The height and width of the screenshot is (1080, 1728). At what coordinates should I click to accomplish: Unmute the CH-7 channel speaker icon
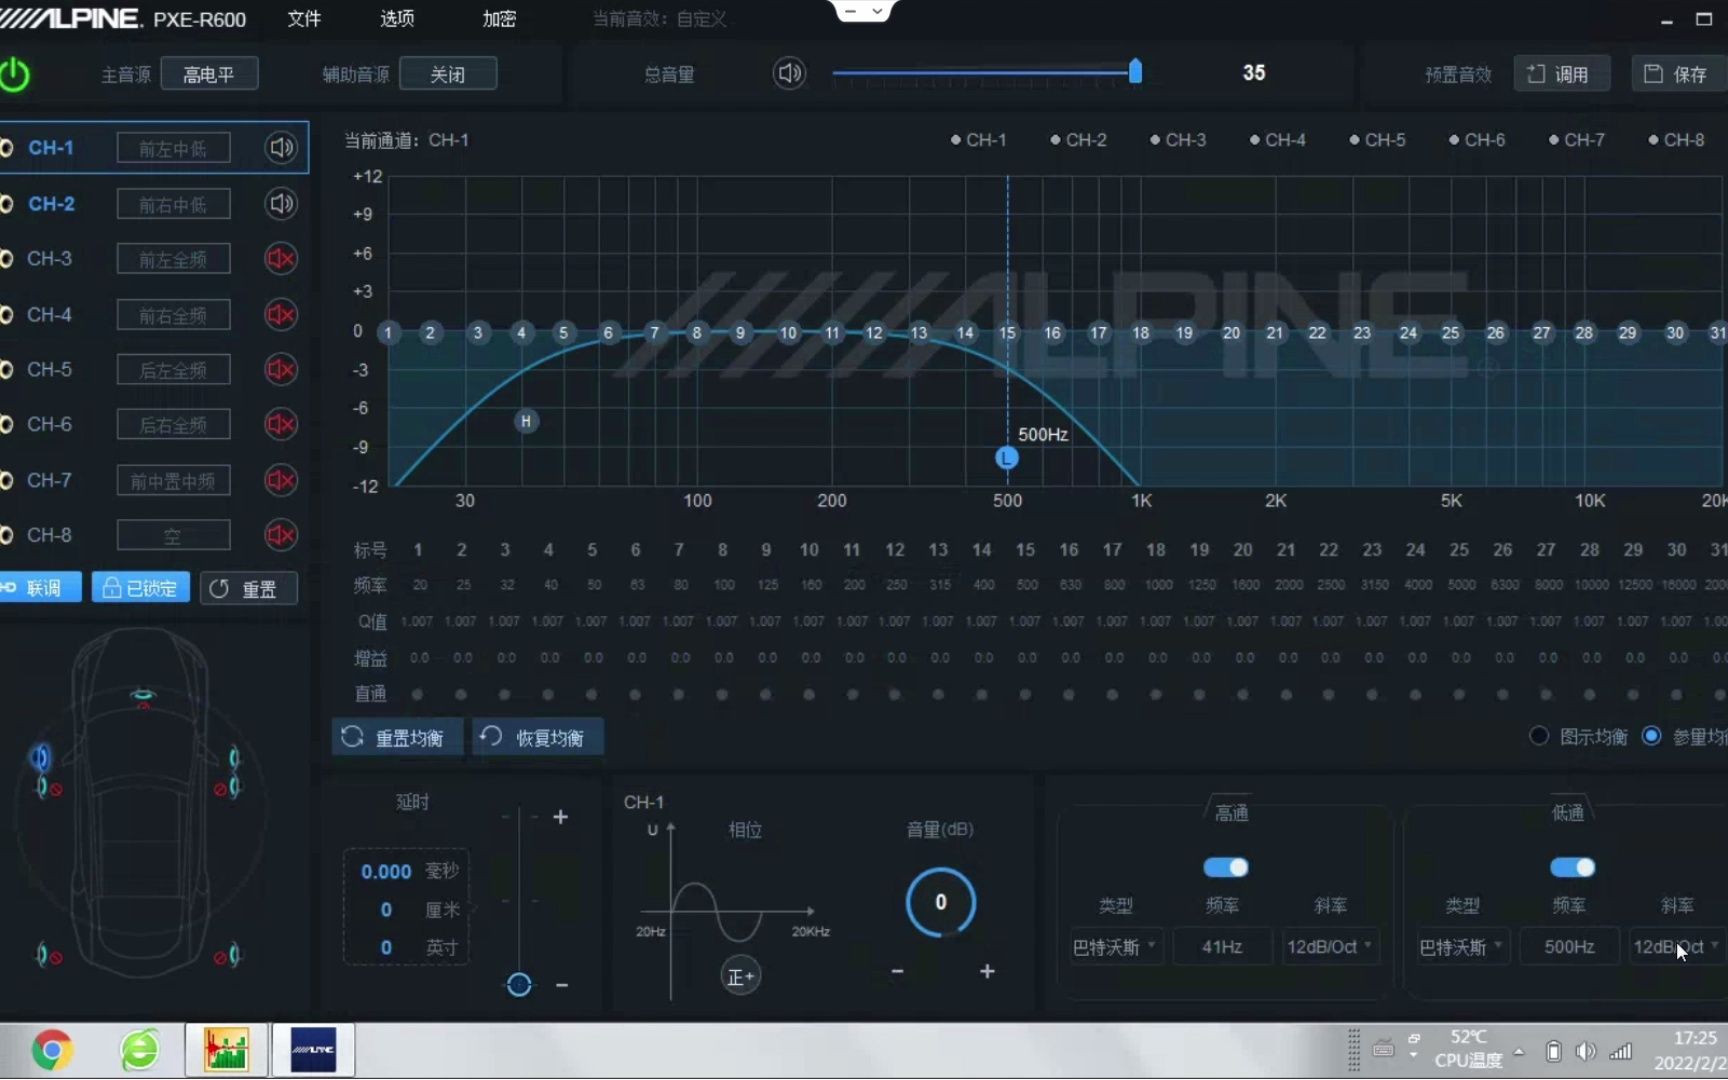[x=281, y=480]
